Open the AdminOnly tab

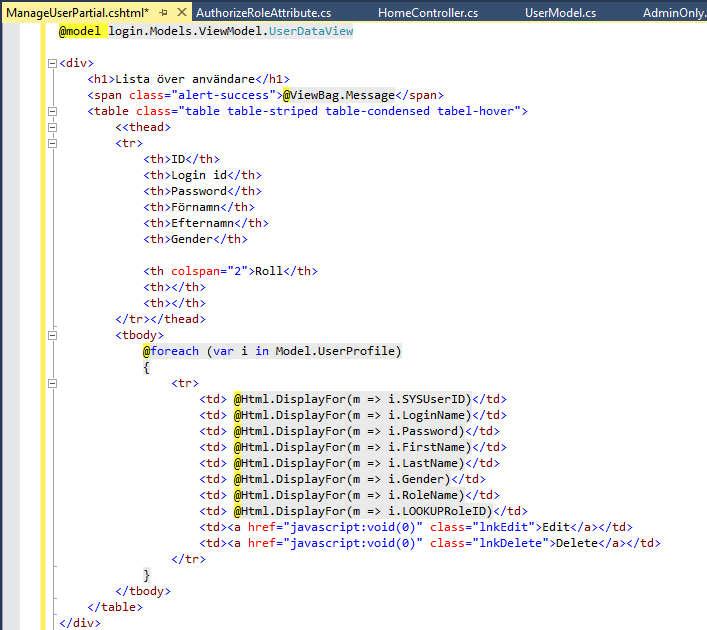tap(674, 13)
